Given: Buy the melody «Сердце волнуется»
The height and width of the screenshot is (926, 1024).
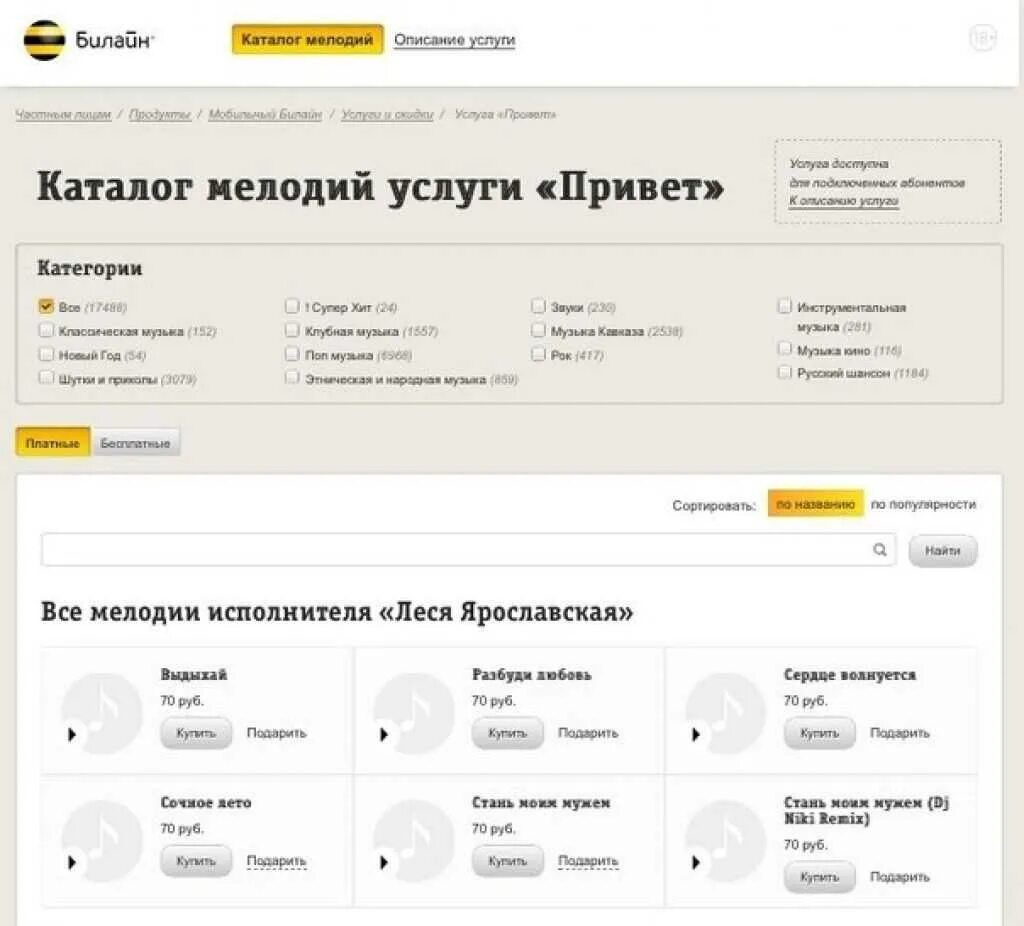Looking at the screenshot, I should pyautogui.click(x=820, y=733).
